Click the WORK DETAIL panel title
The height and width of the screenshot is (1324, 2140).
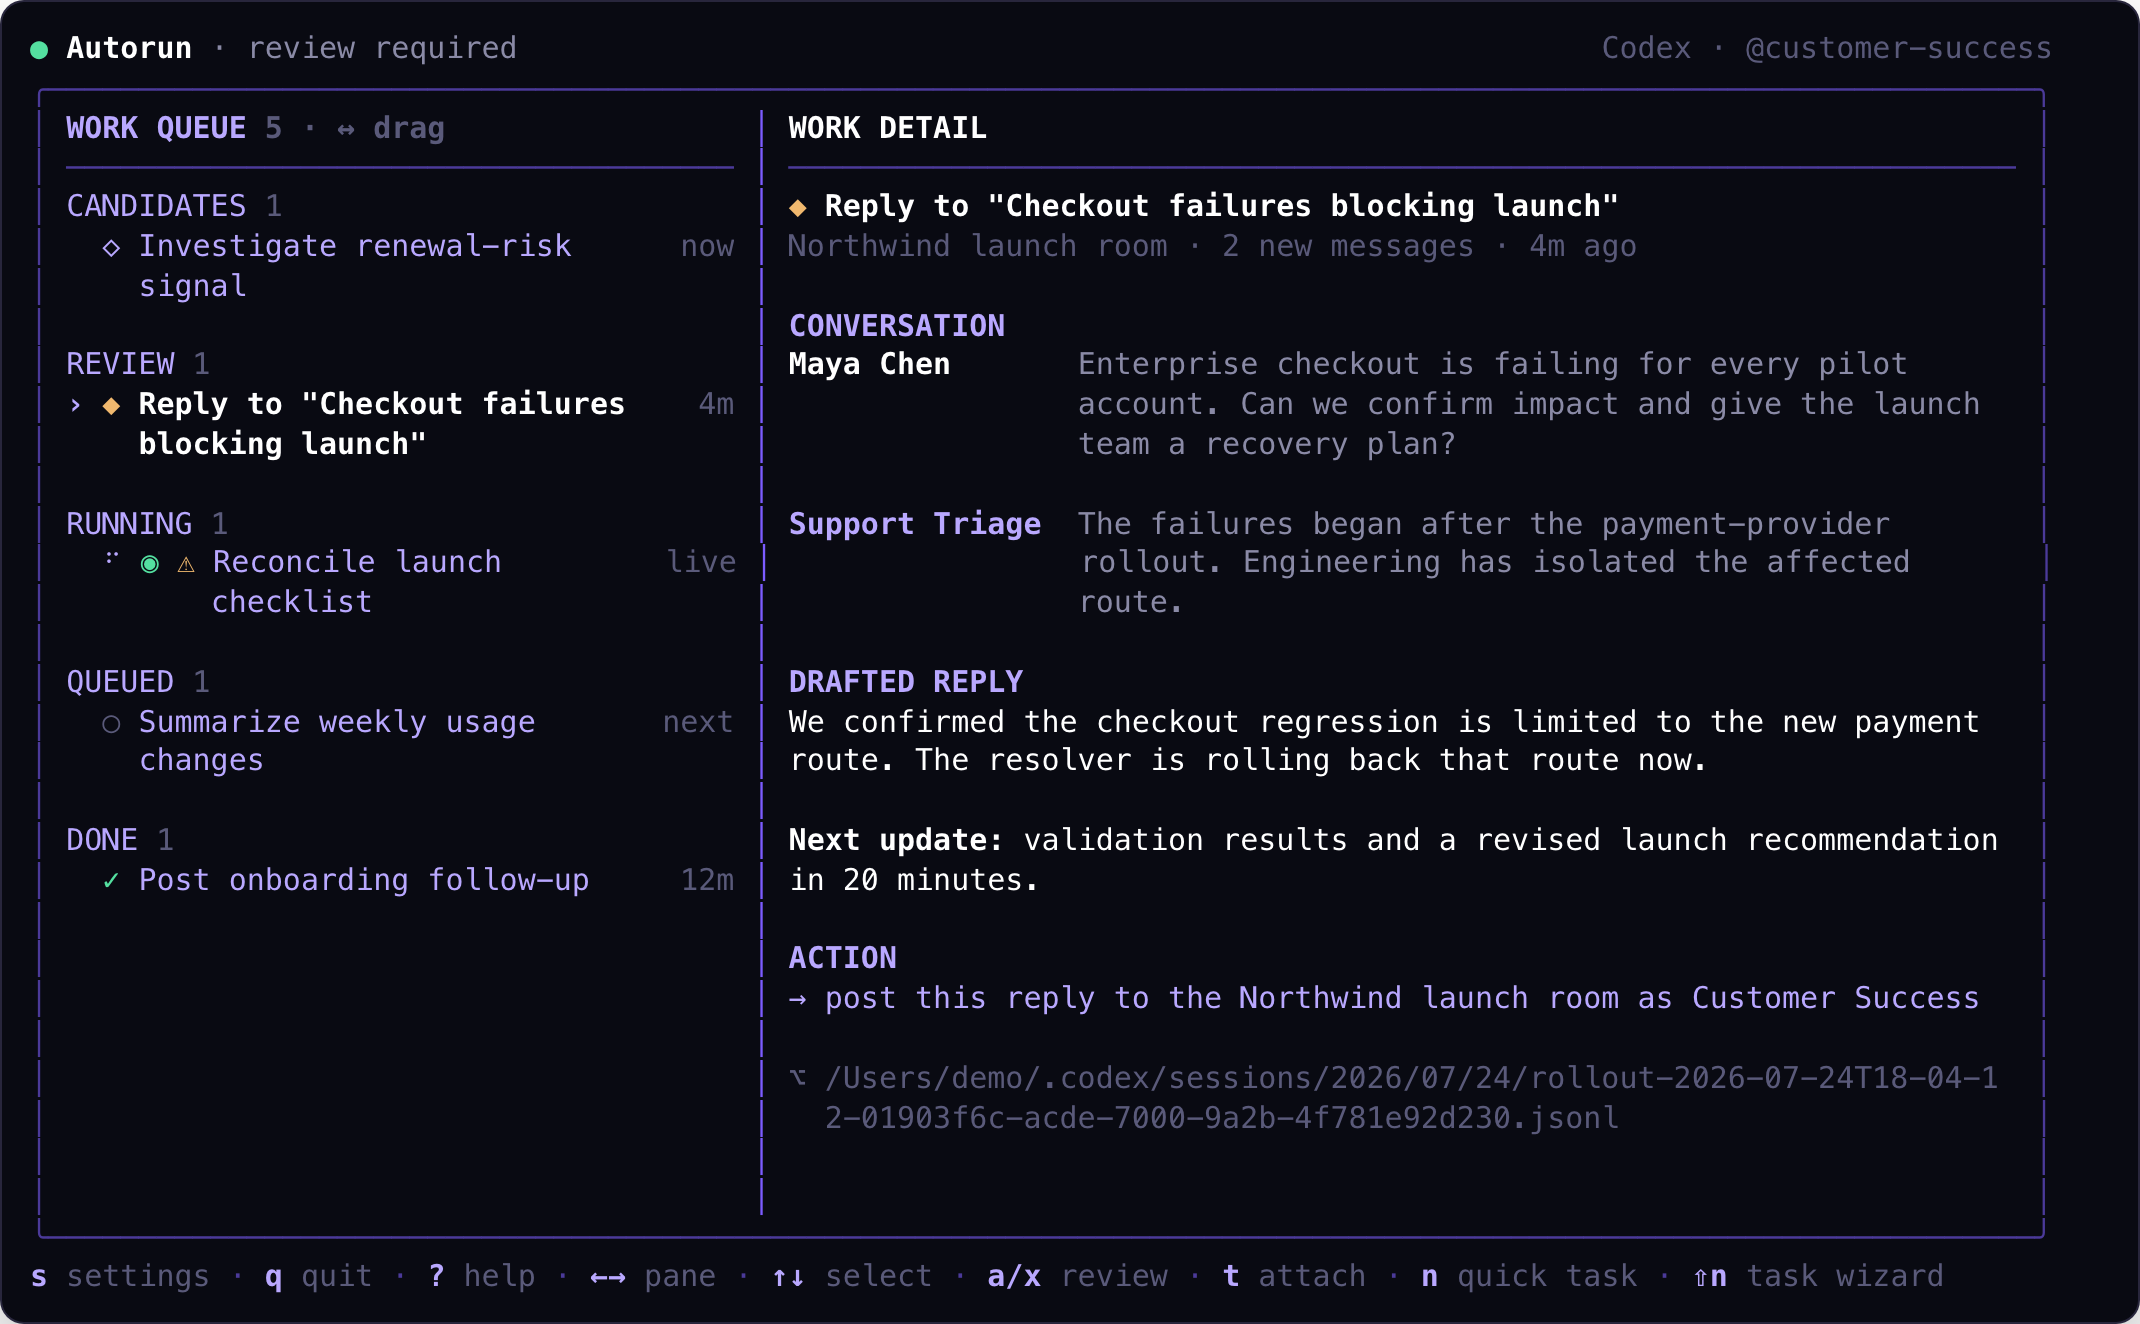pyautogui.click(x=887, y=128)
